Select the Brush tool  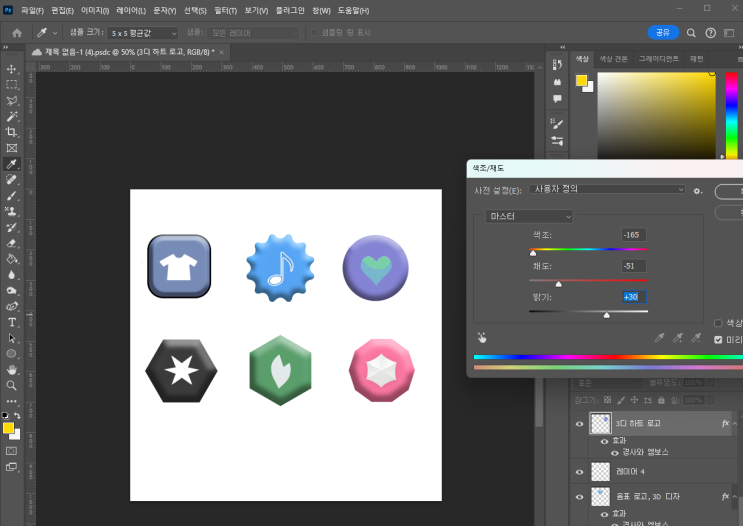[x=12, y=196]
